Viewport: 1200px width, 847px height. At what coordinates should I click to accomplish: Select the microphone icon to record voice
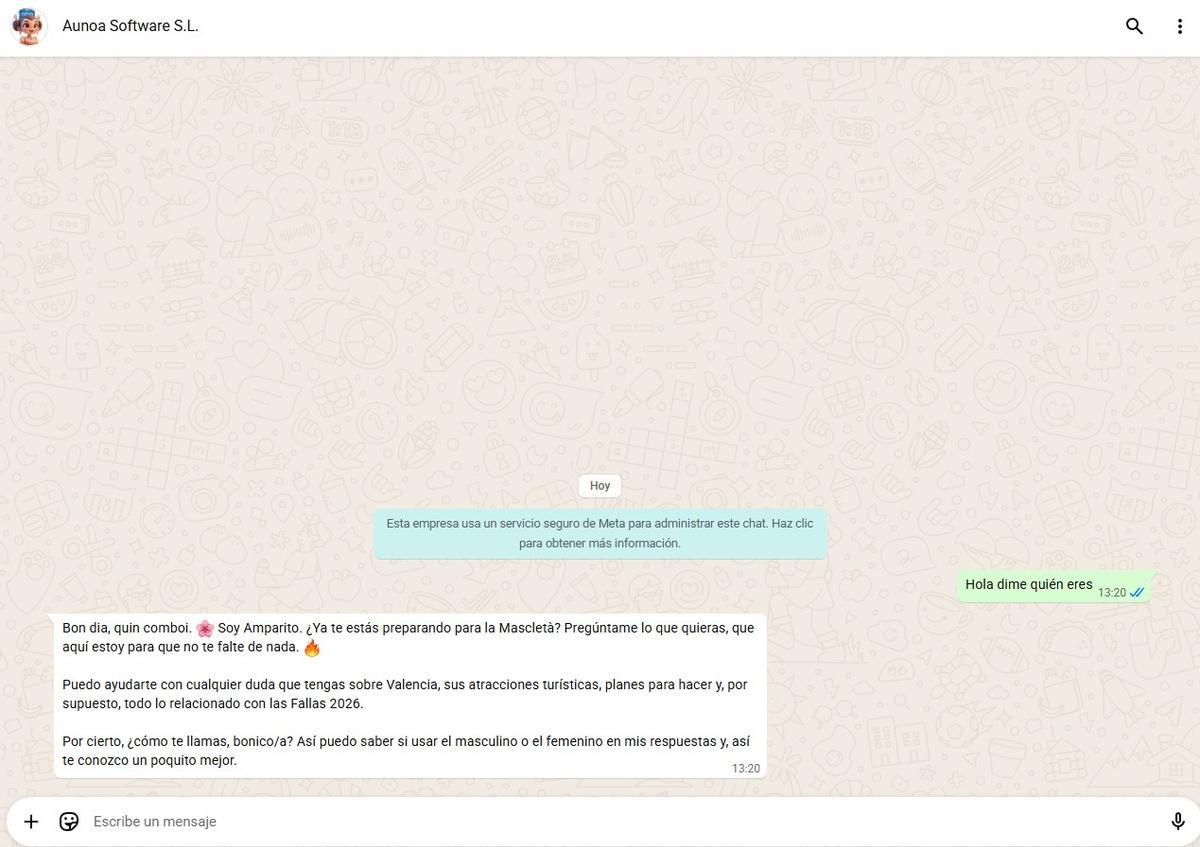1176,821
